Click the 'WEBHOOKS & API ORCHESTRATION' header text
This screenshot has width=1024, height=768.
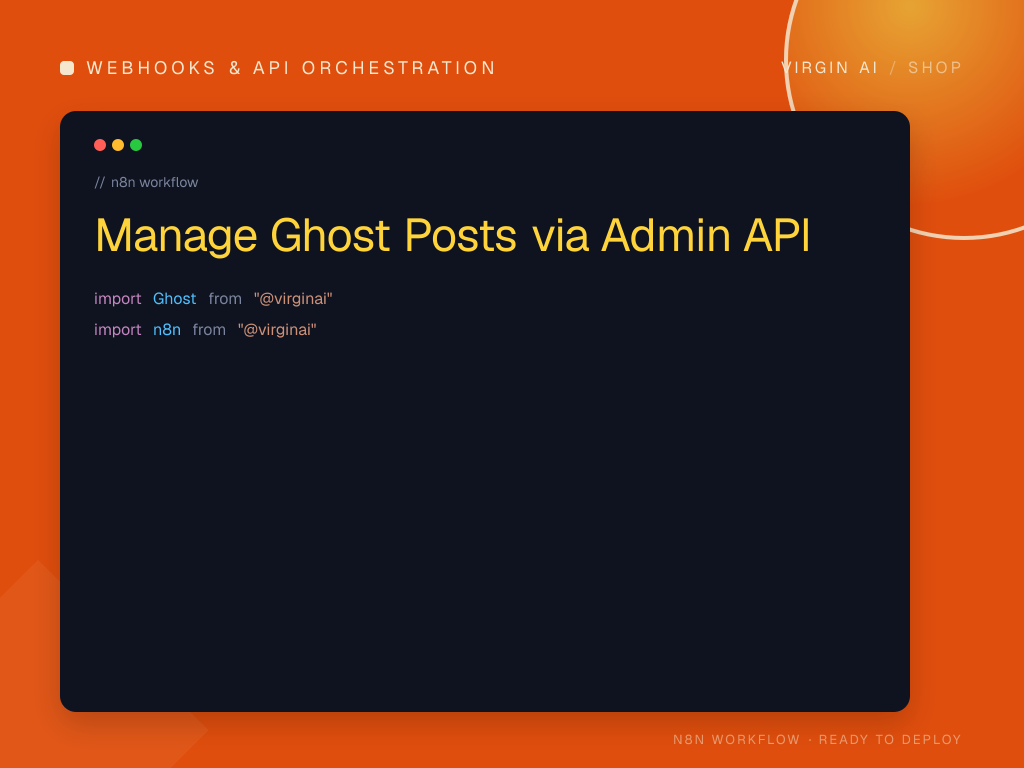(x=291, y=68)
